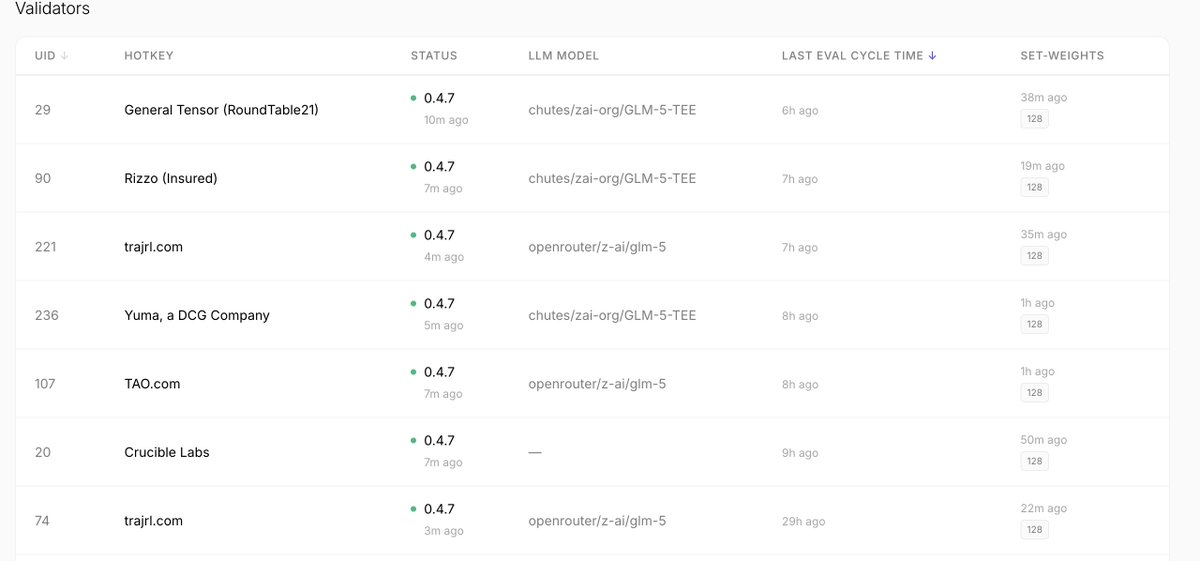Click 9h ago last eval time
Viewport: 1200px width, 561px height.
tap(800, 454)
